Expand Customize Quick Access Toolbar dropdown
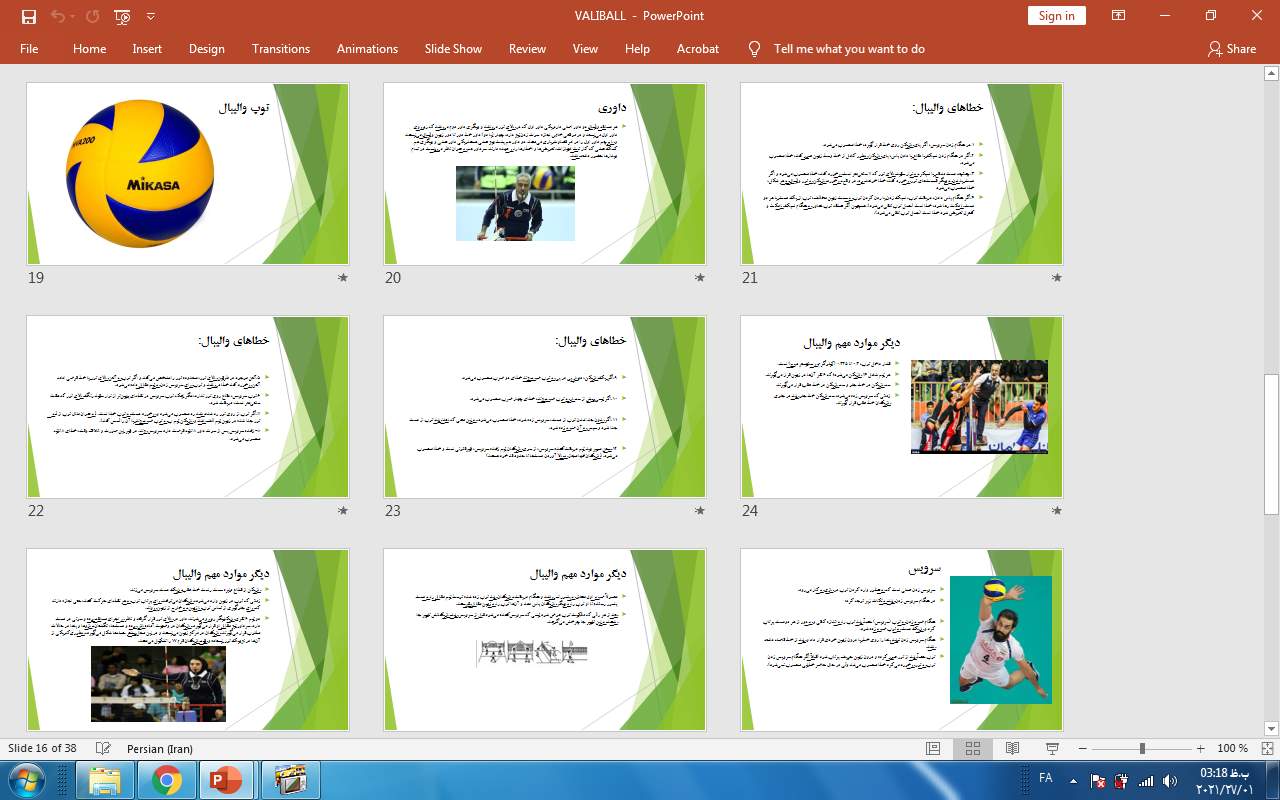This screenshot has height=800, width=1280. tap(151, 16)
